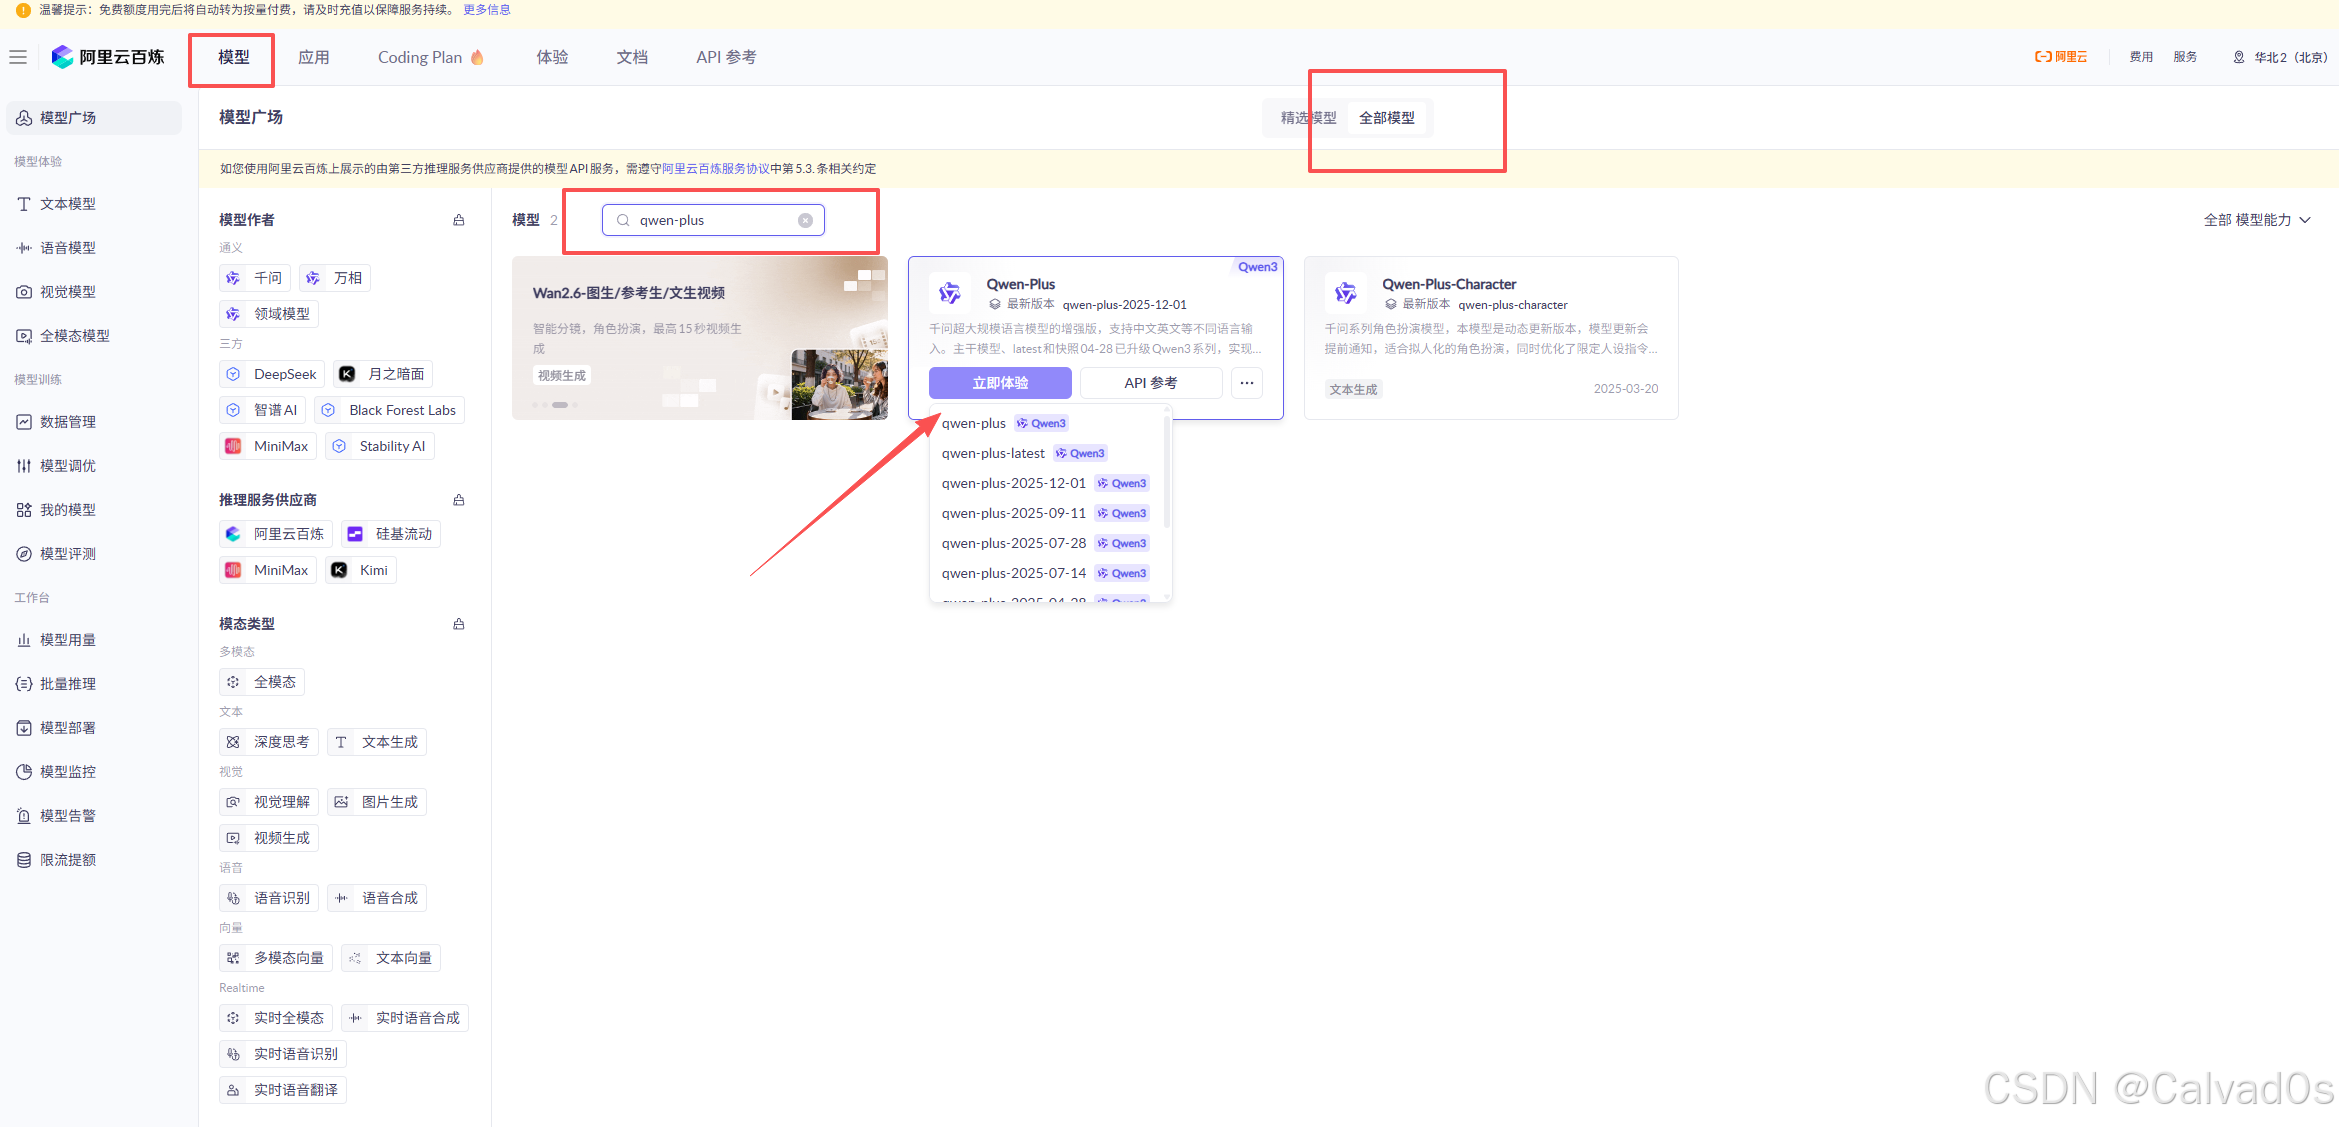Click the lock icon beside 推理服务供应商
The width and height of the screenshot is (2339, 1127).
(459, 500)
